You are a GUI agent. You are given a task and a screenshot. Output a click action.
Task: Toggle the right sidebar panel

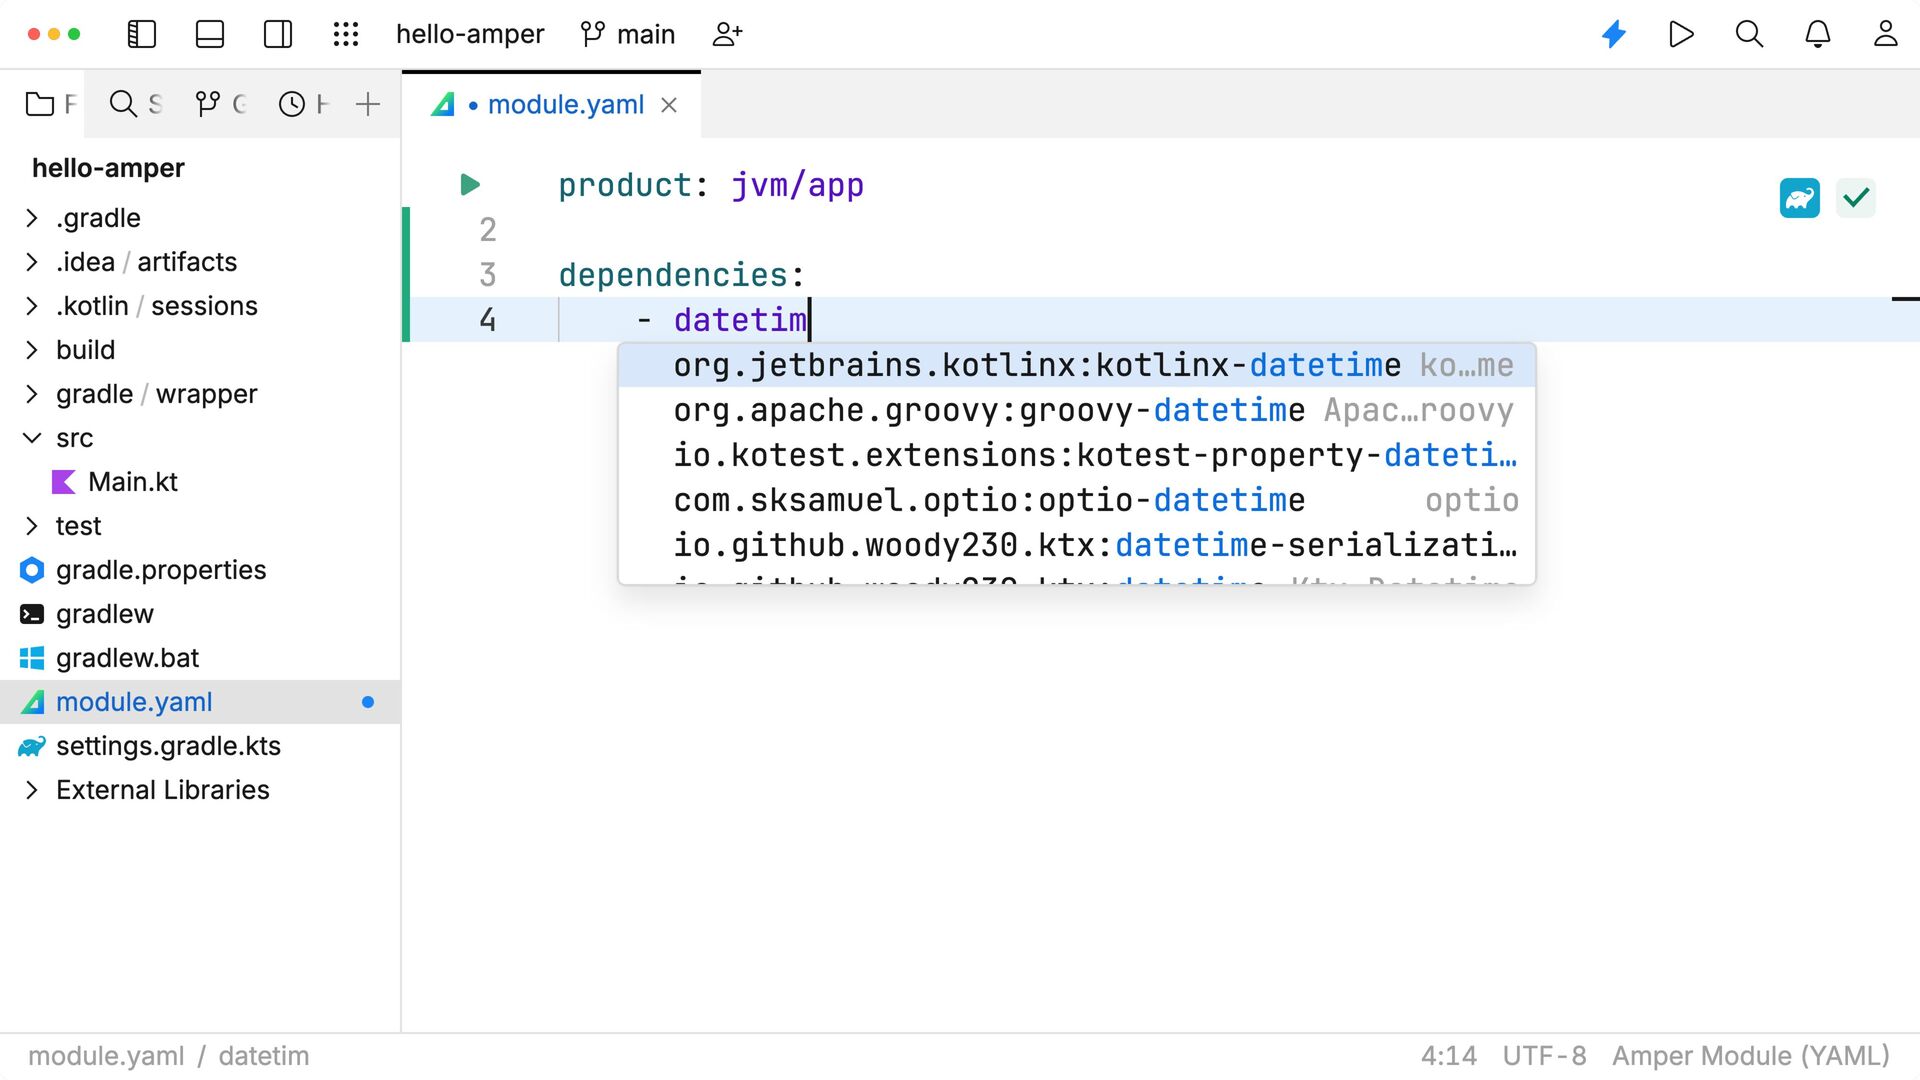click(278, 34)
